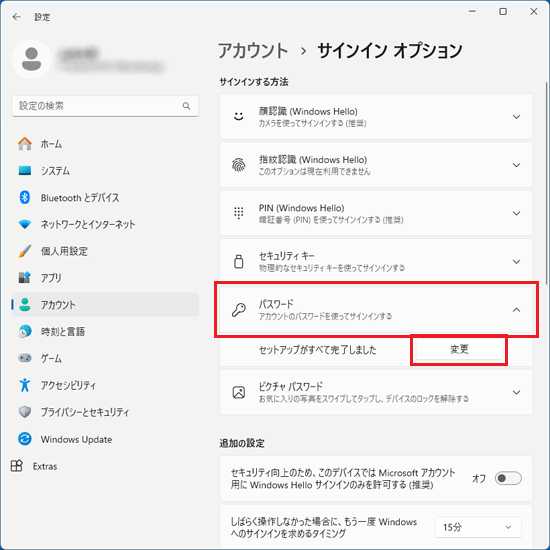The width and height of the screenshot is (550, 550).
Task: Click セットアップがすべて完了しました text
Action: click(317, 350)
